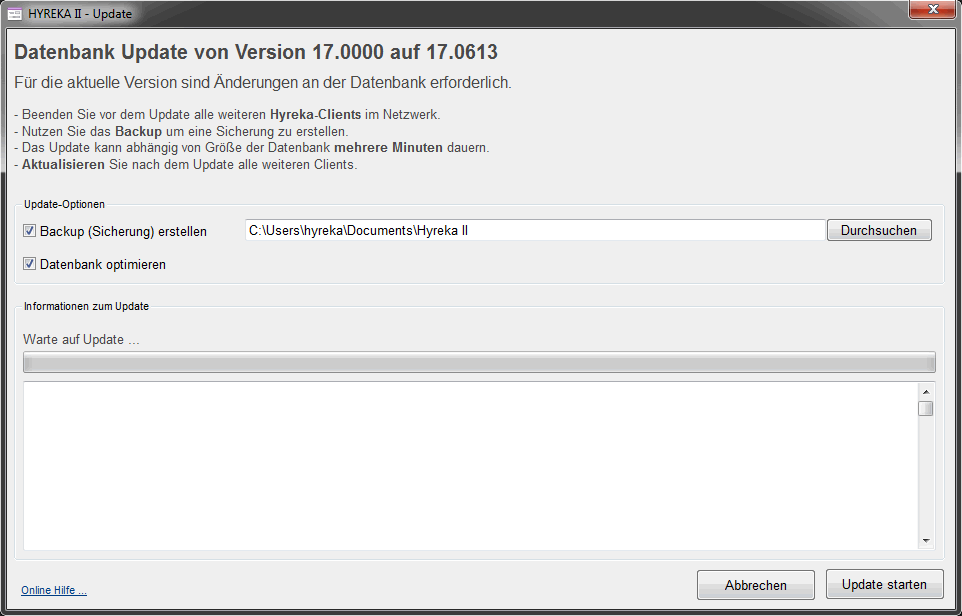Image resolution: width=962 pixels, height=616 pixels.
Task: Uncheck Backup (Sicherung) erstellen checkbox
Action: tap(29, 231)
